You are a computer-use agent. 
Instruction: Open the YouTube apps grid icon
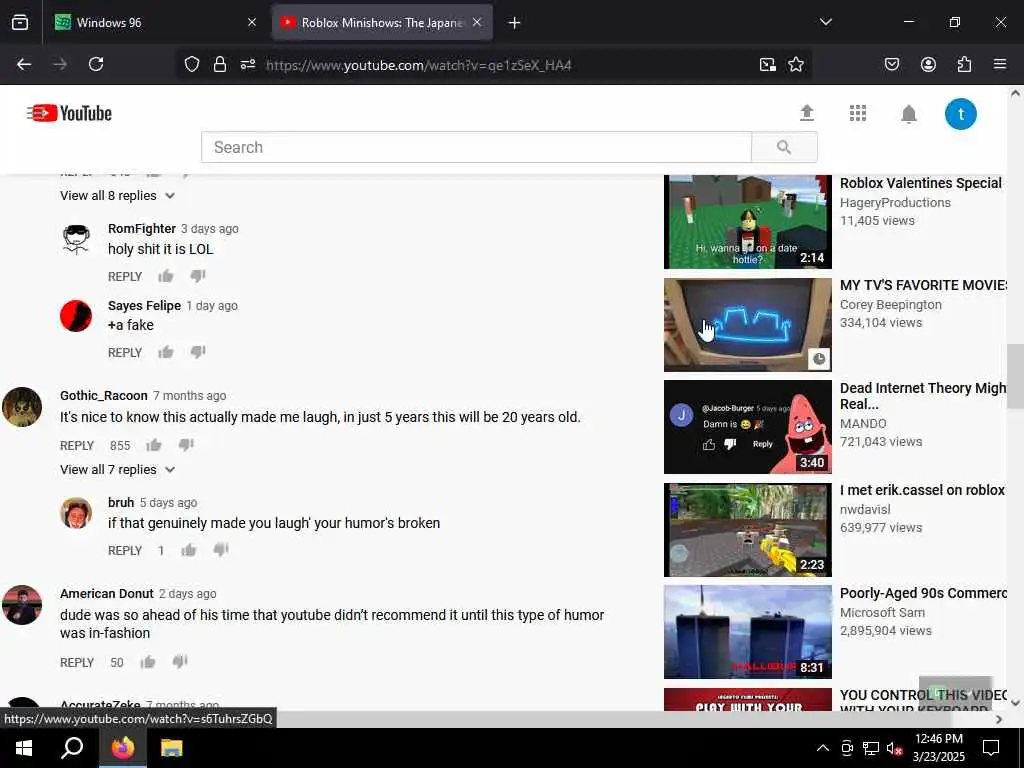(x=857, y=114)
